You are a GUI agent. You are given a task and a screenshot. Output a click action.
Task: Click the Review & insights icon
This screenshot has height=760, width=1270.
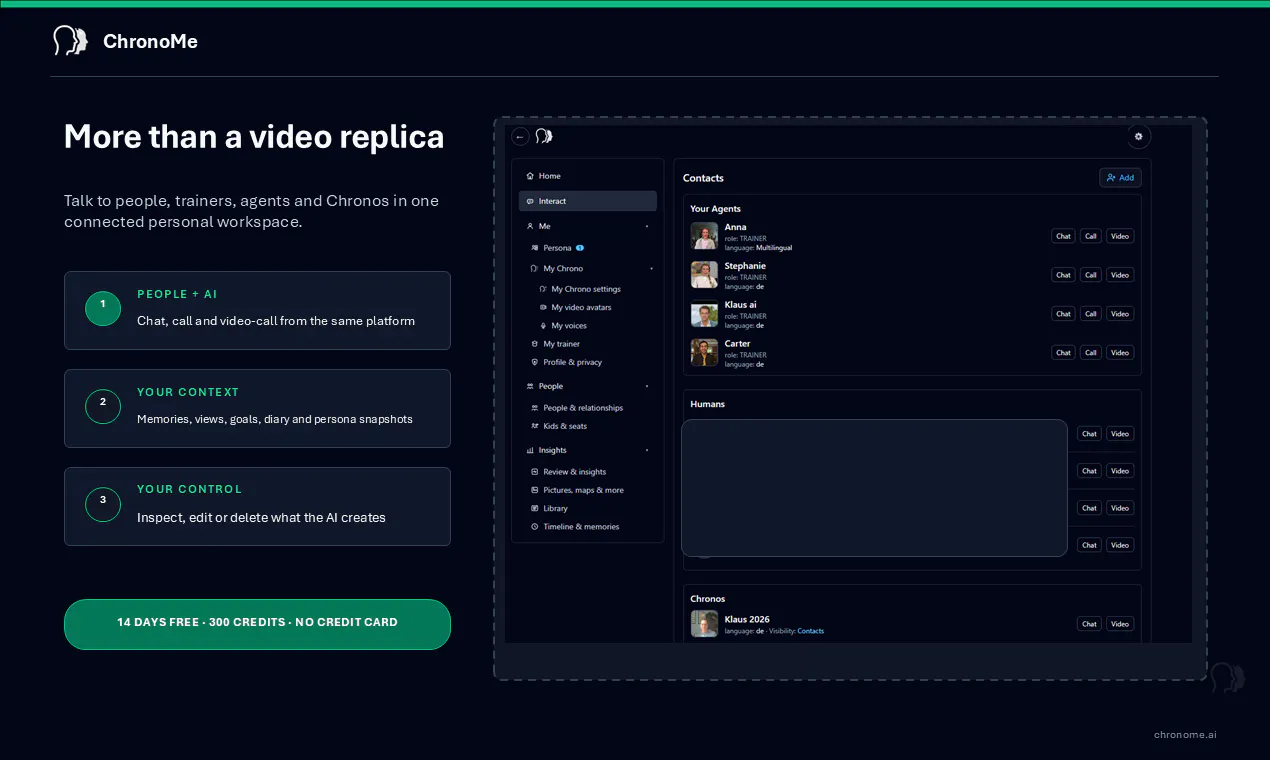tap(535, 472)
